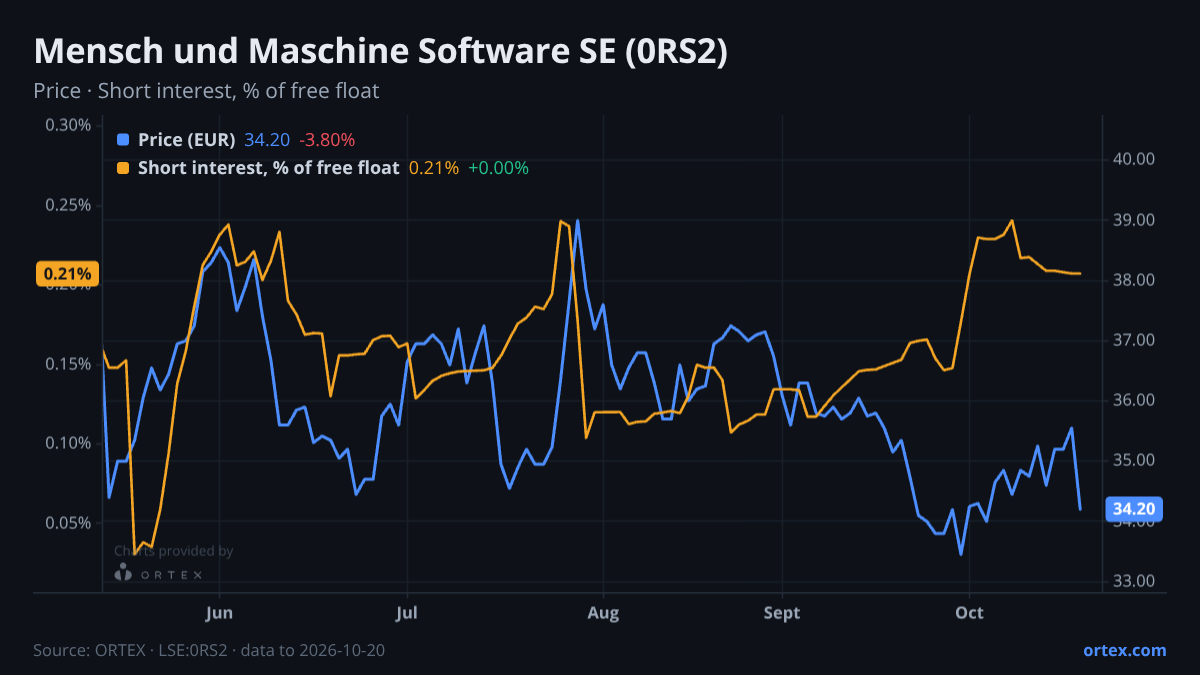Click the 0.05% left axis label
Screen dimensions: 1200x675
(x=68, y=523)
